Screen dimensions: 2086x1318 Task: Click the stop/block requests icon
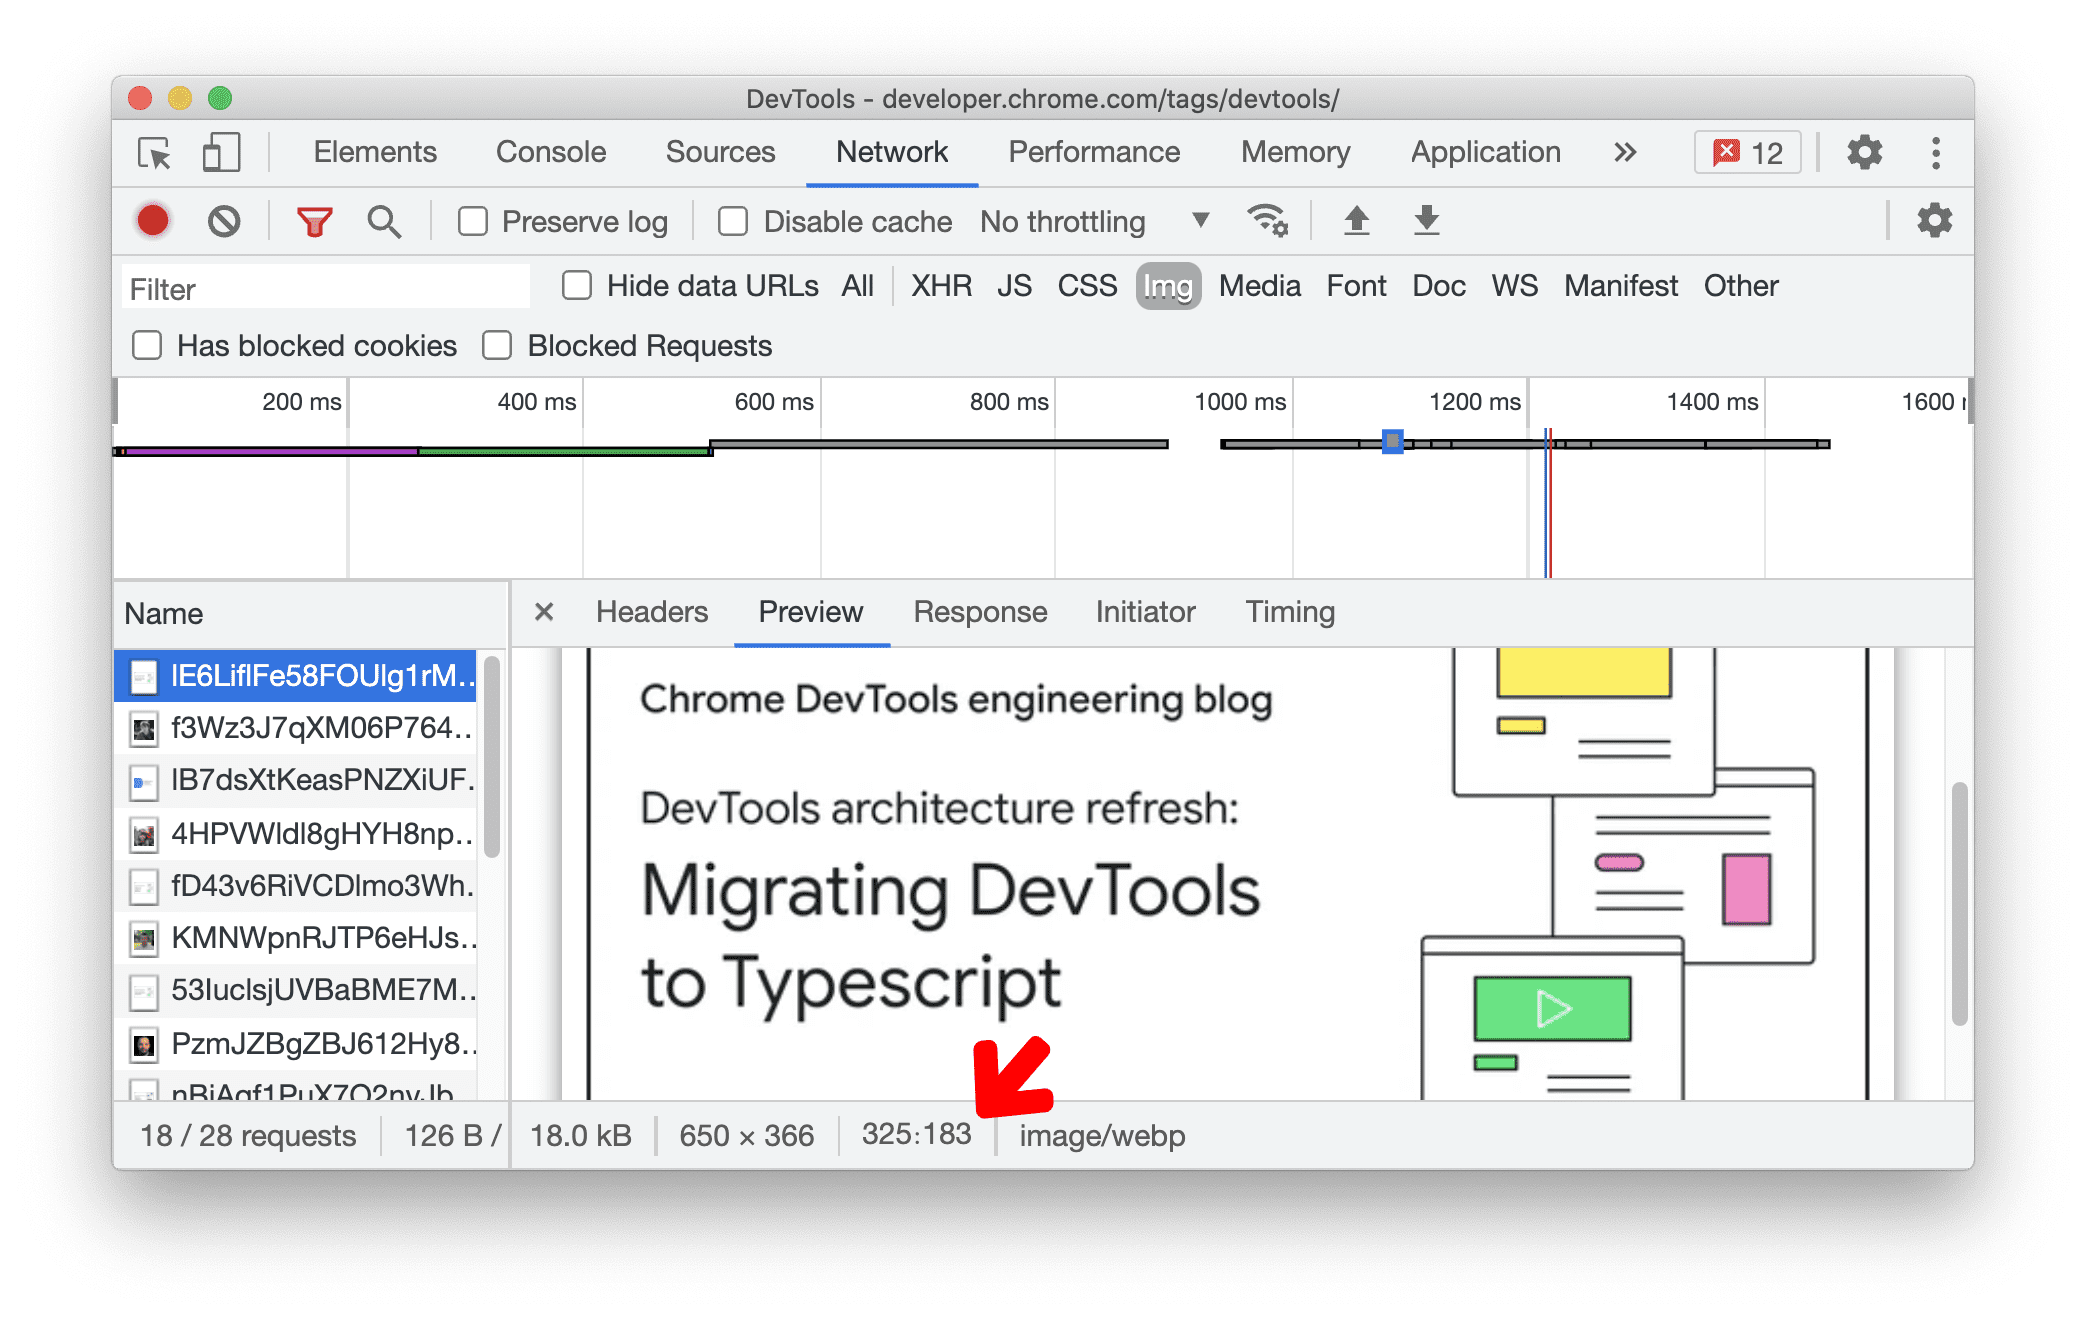[223, 220]
